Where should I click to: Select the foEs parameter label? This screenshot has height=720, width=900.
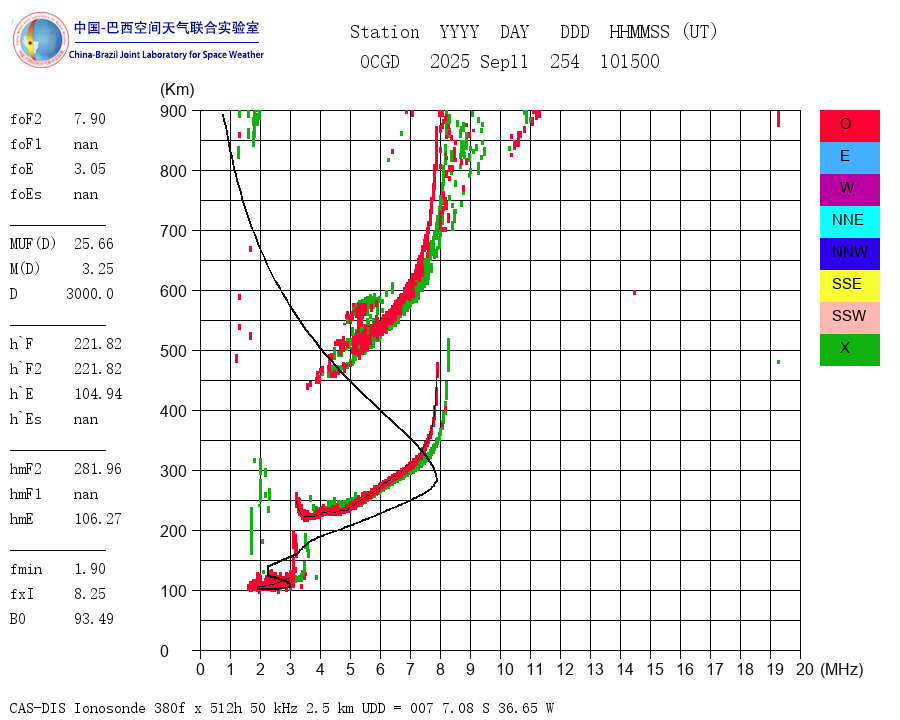pos(26,194)
